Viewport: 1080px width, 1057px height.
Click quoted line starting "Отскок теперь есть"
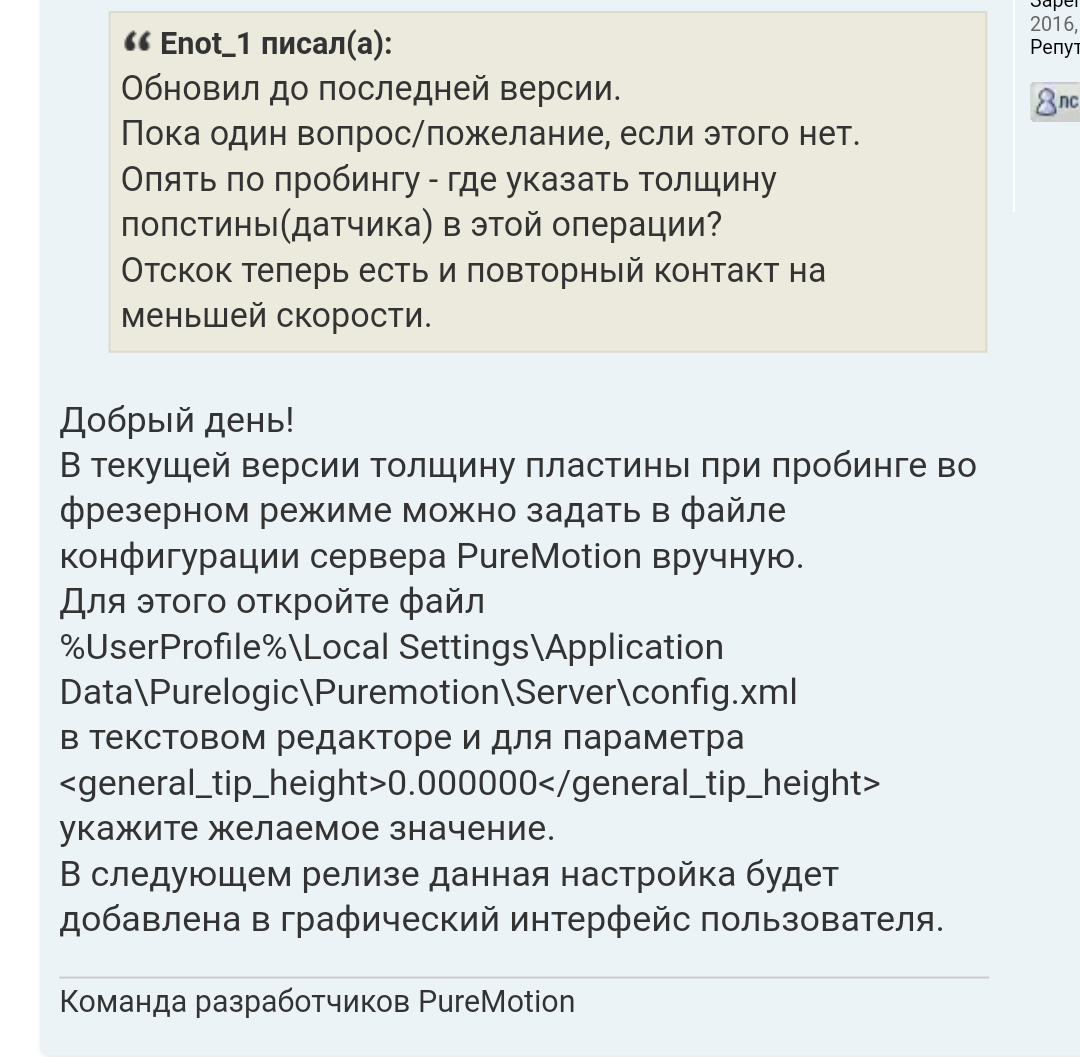(x=473, y=270)
